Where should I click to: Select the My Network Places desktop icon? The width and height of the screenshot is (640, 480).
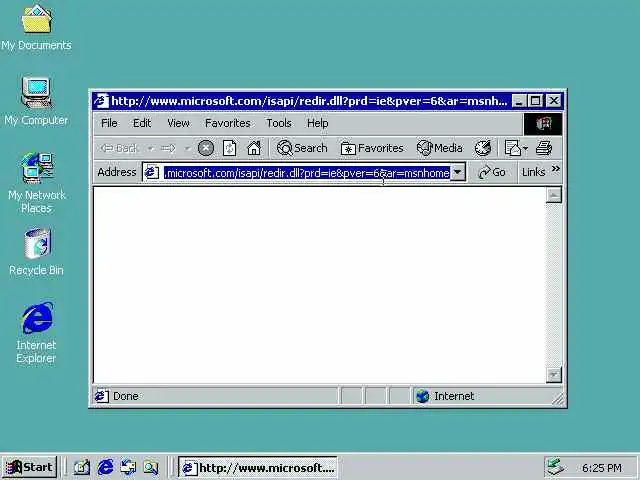36,183
